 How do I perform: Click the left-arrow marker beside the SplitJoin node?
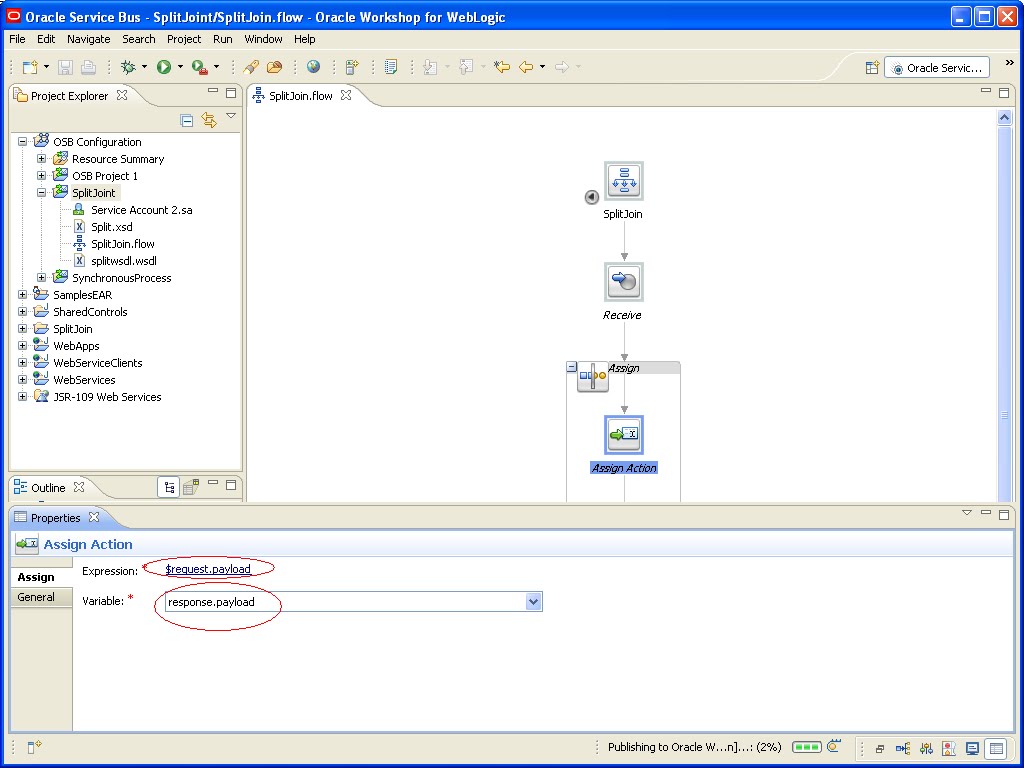(592, 197)
